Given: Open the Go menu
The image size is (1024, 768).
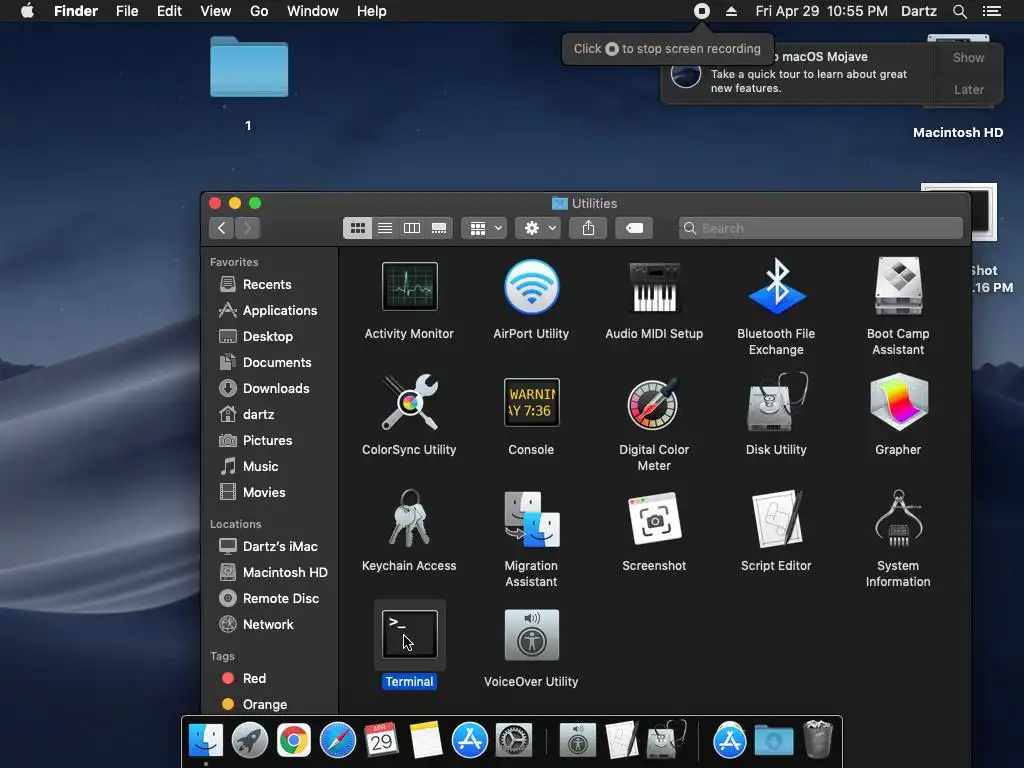Looking at the screenshot, I should pyautogui.click(x=259, y=11).
